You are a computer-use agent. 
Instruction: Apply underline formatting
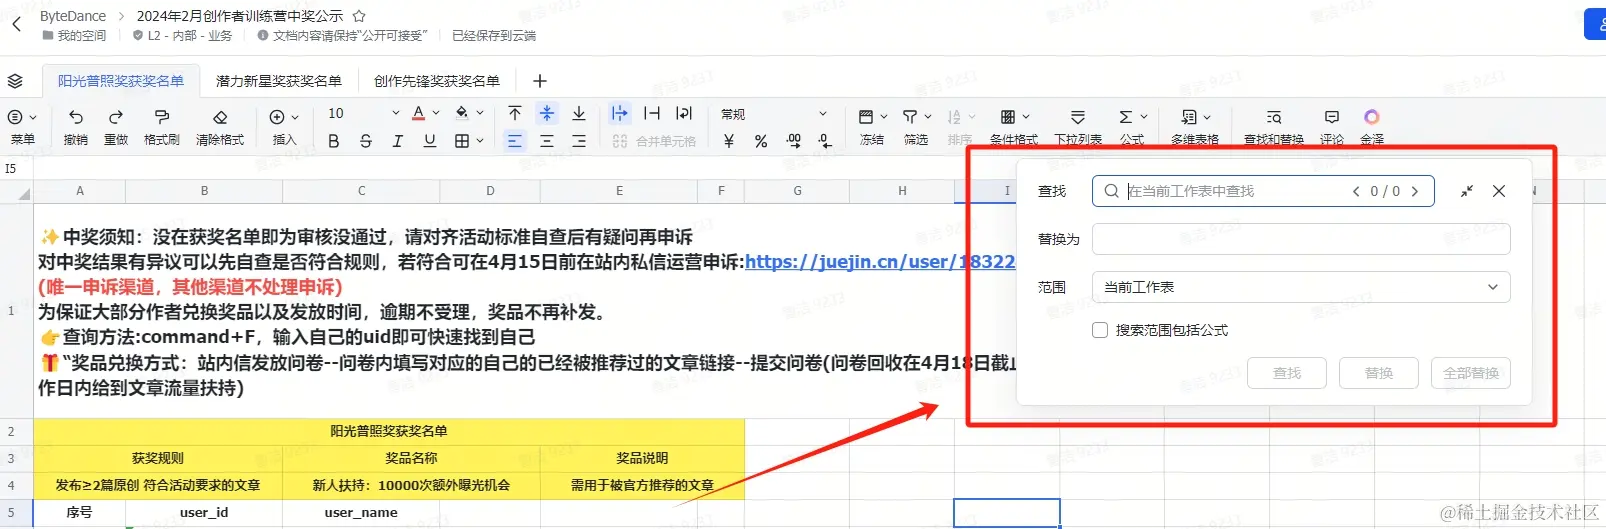(430, 141)
